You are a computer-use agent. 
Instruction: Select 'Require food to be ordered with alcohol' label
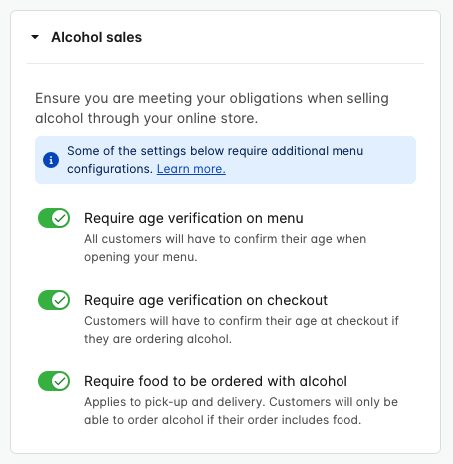[x=215, y=381]
